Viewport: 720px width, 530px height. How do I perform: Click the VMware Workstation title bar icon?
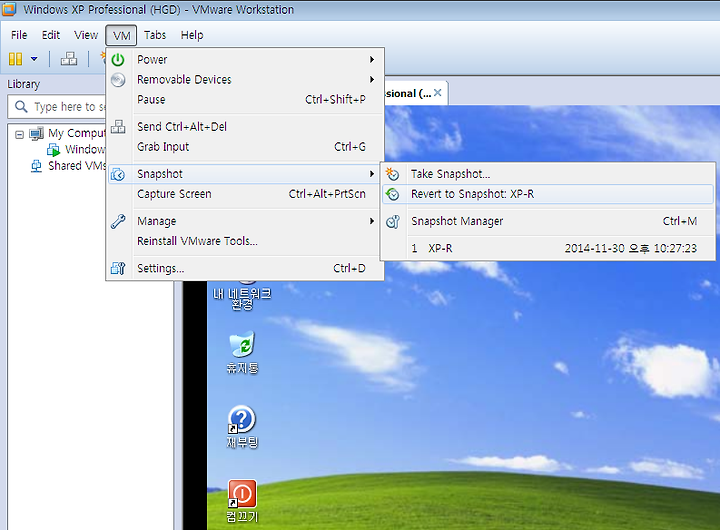pyautogui.click(x=9, y=9)
